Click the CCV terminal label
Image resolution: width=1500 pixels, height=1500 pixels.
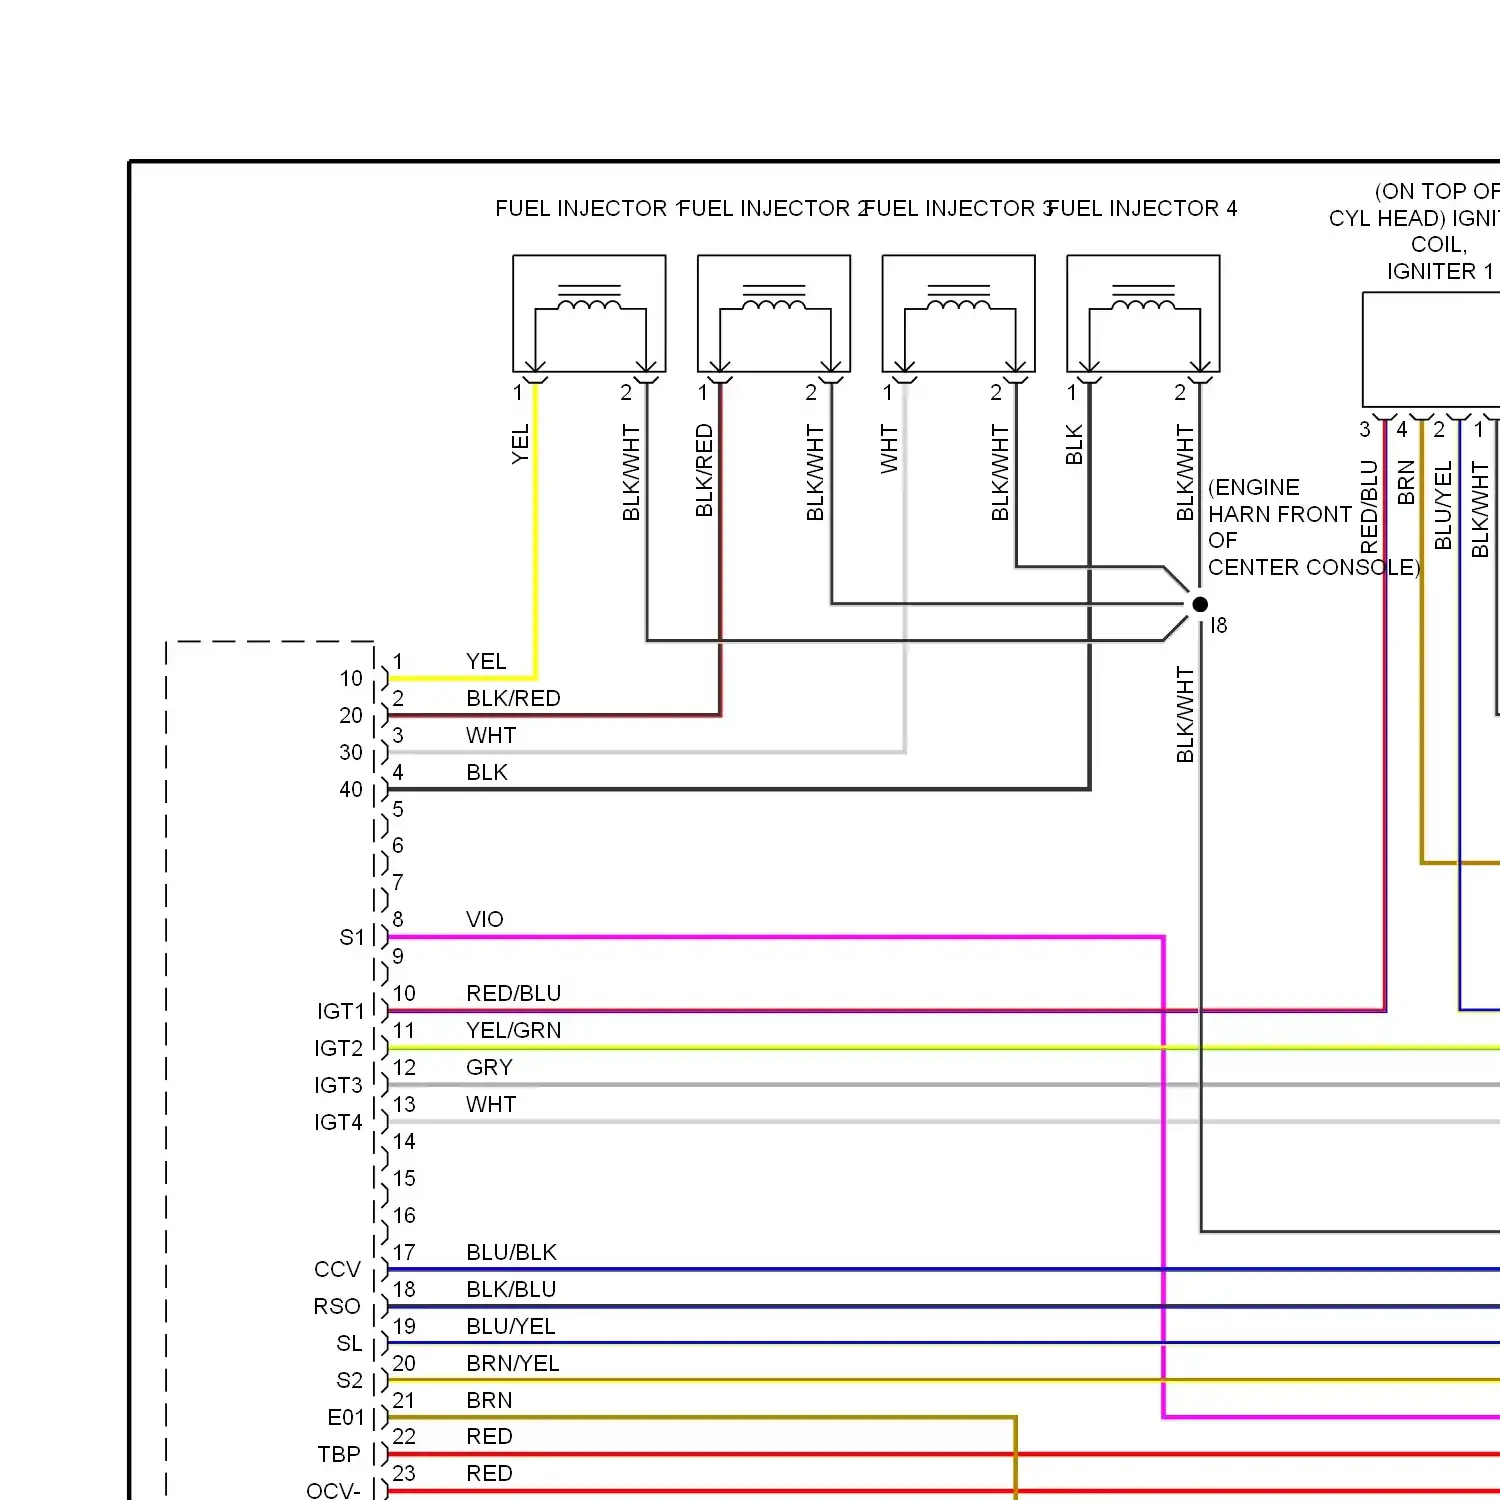click(337, 1269)
